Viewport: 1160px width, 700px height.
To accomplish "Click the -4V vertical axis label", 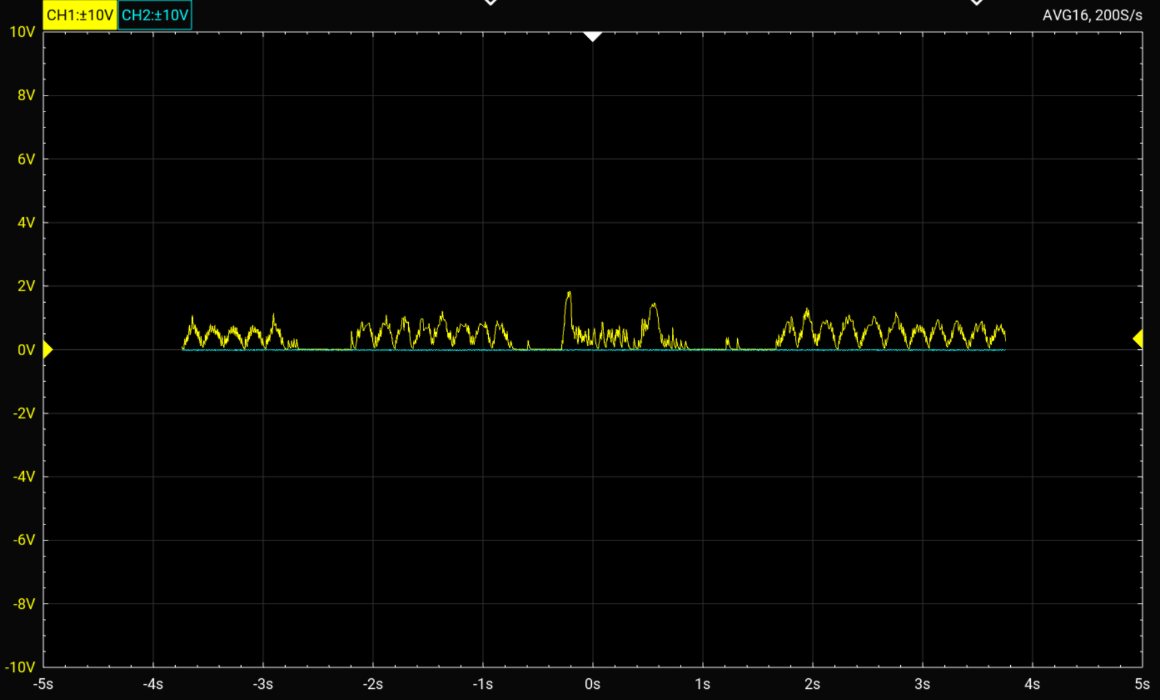I will pyautogui.click(x=24, y=477).
